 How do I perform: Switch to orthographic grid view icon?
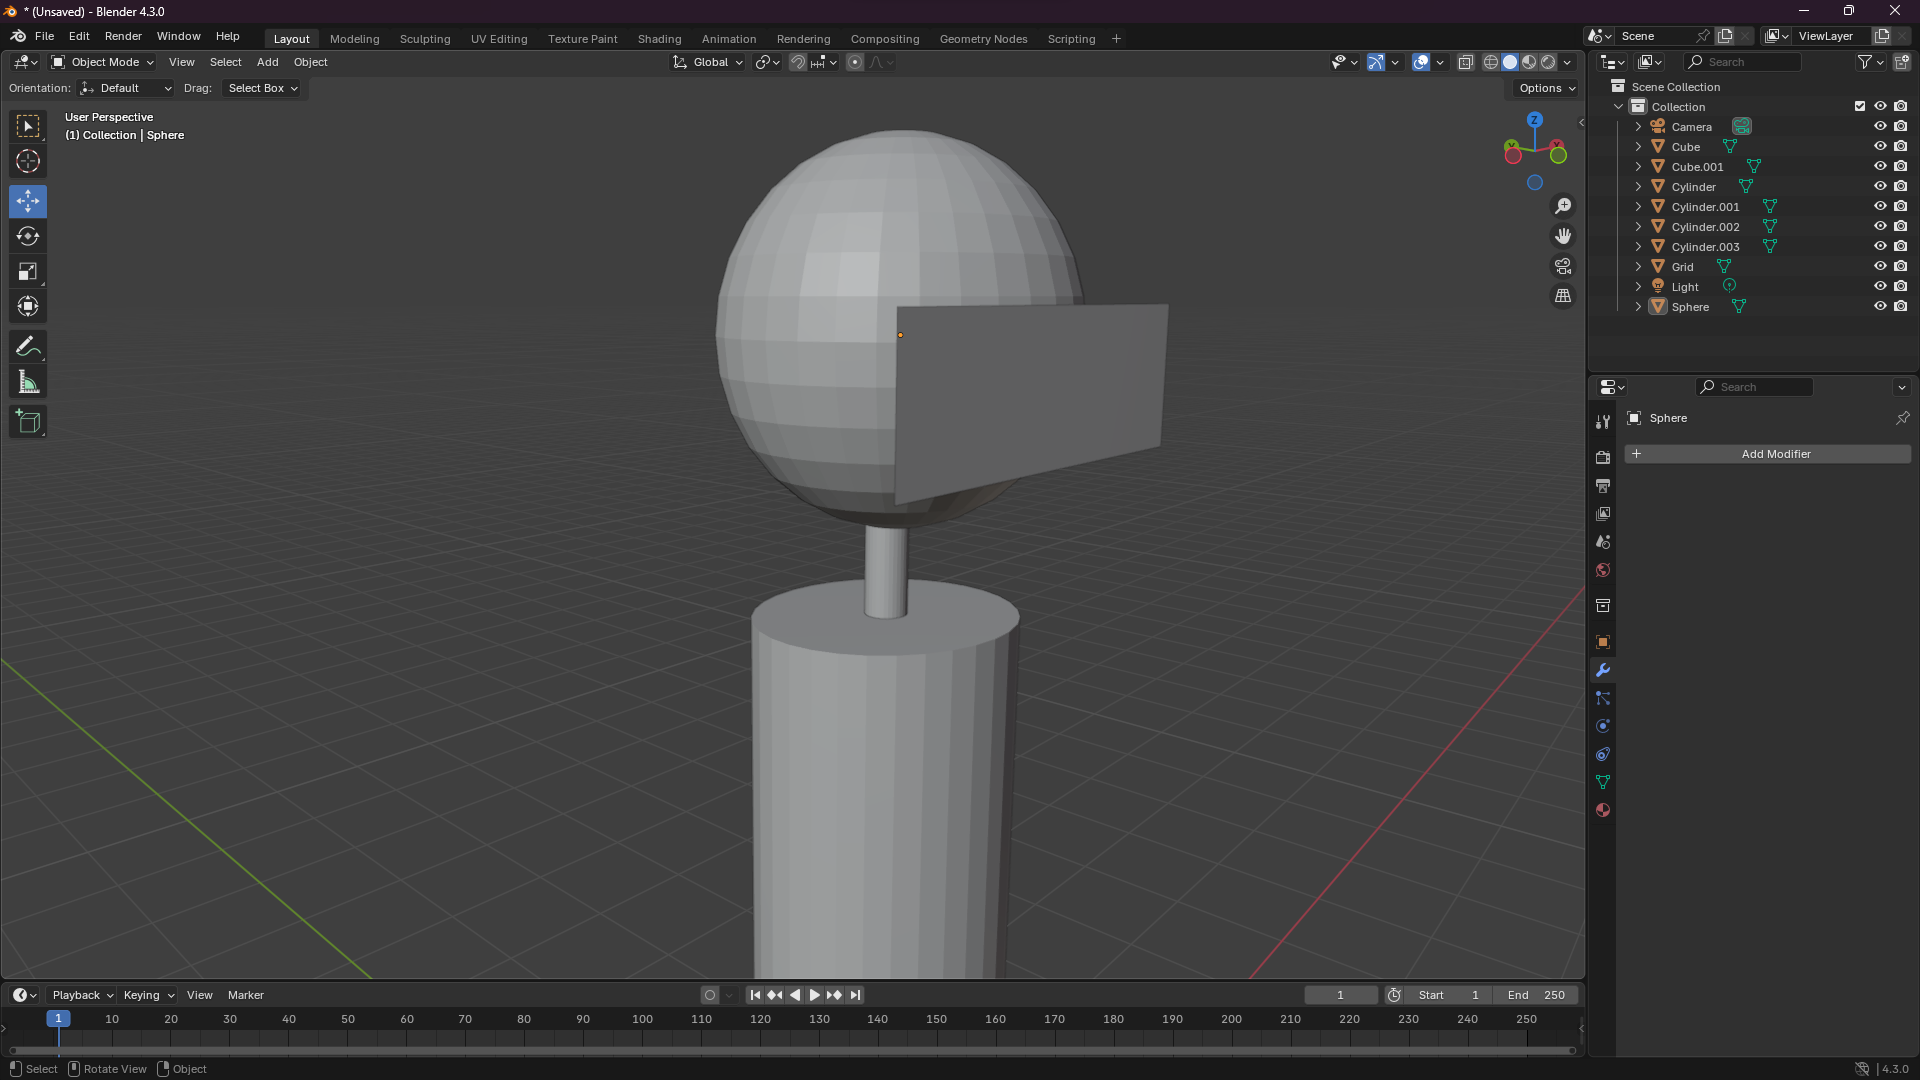1562,297
